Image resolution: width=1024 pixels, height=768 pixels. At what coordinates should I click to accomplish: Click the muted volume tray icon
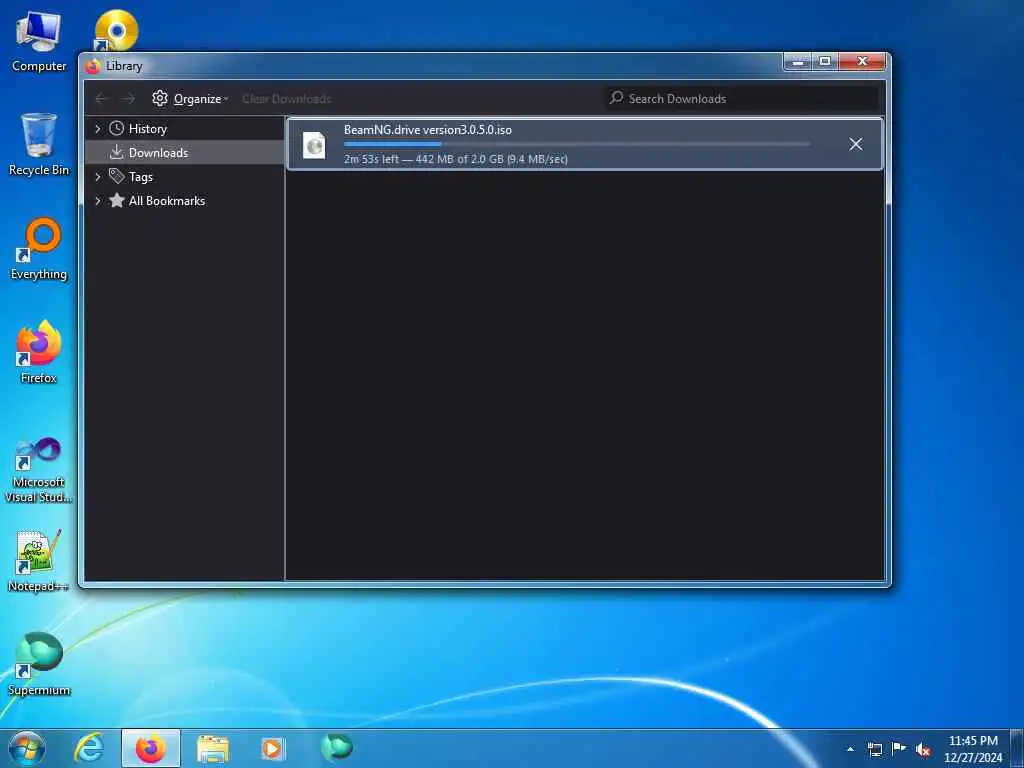click(923, 750)
